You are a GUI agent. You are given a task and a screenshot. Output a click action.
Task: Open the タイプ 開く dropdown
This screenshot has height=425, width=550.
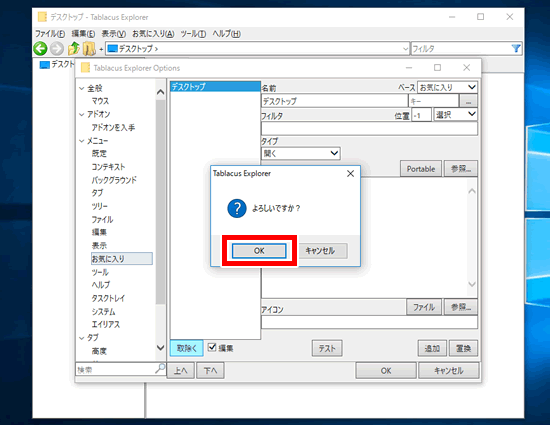pyautogui.click(x=301, y=153)
